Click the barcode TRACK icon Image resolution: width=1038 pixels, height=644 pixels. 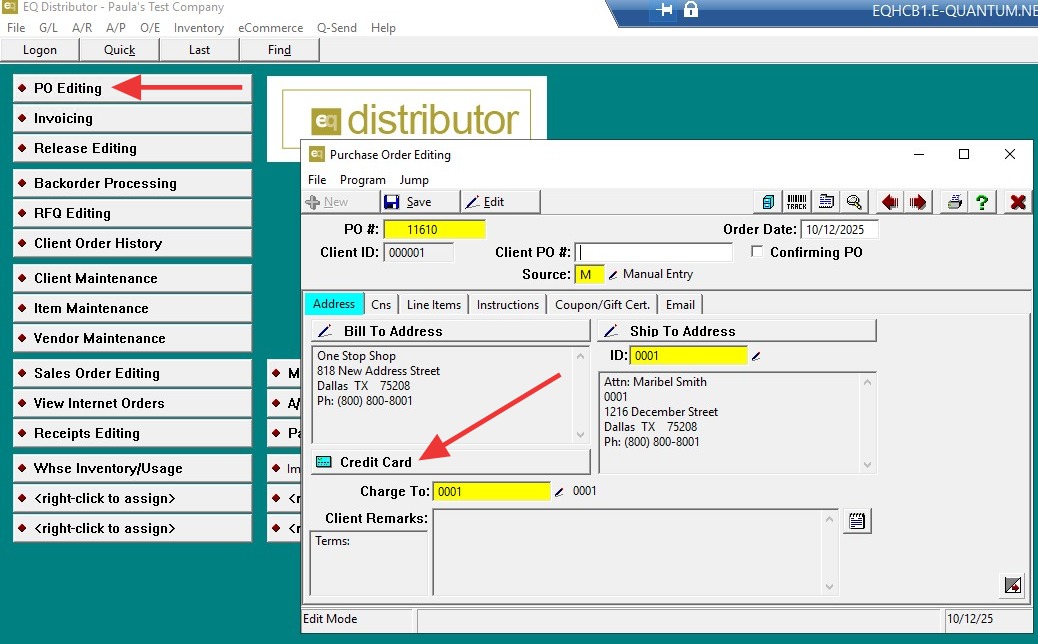pos(796,202)
